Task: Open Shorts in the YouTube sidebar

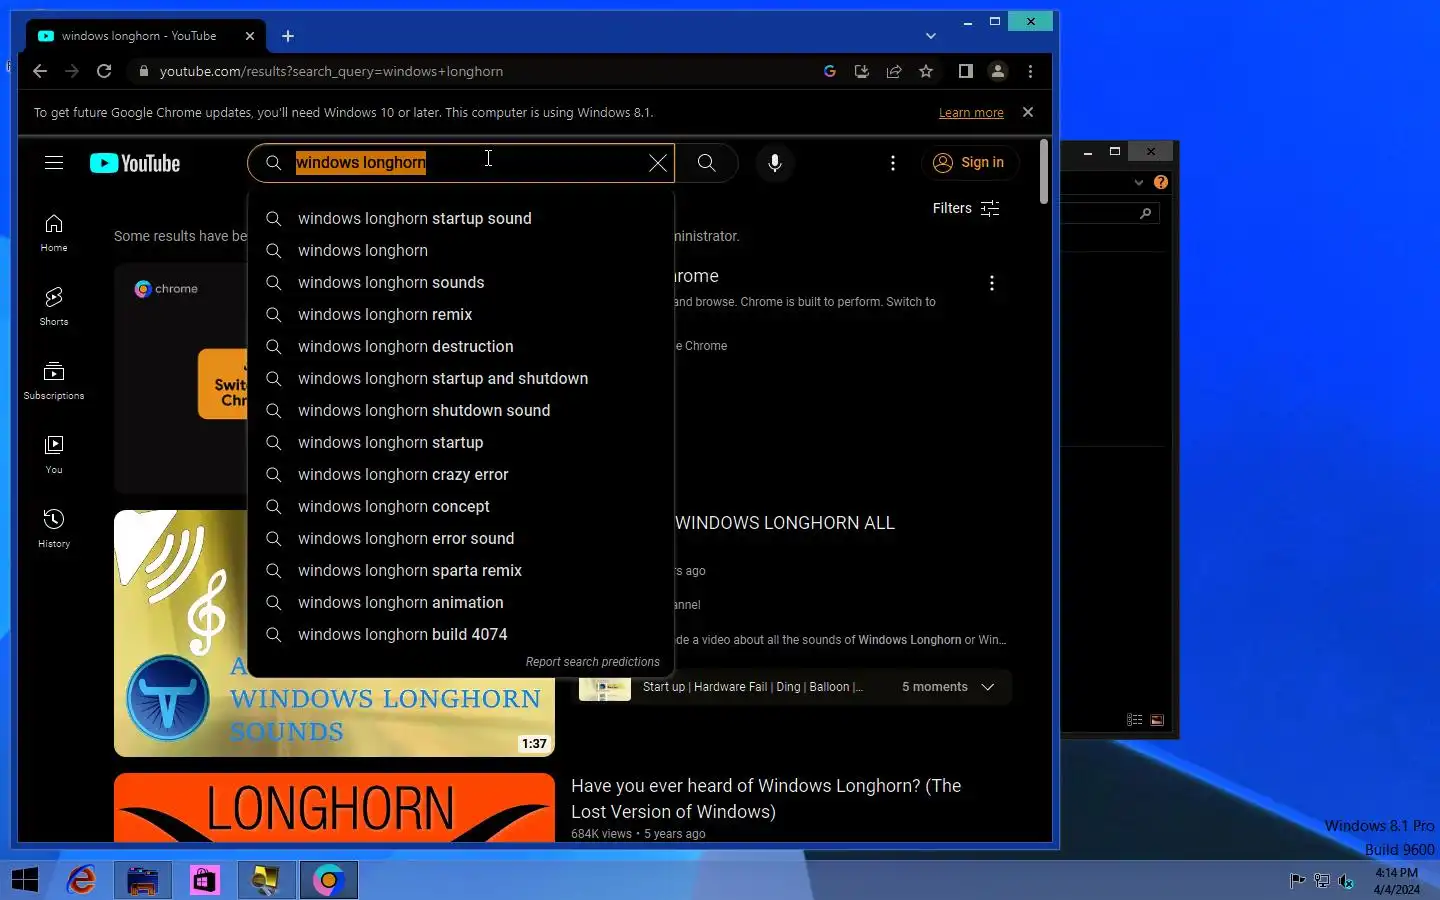Action: 54,306
